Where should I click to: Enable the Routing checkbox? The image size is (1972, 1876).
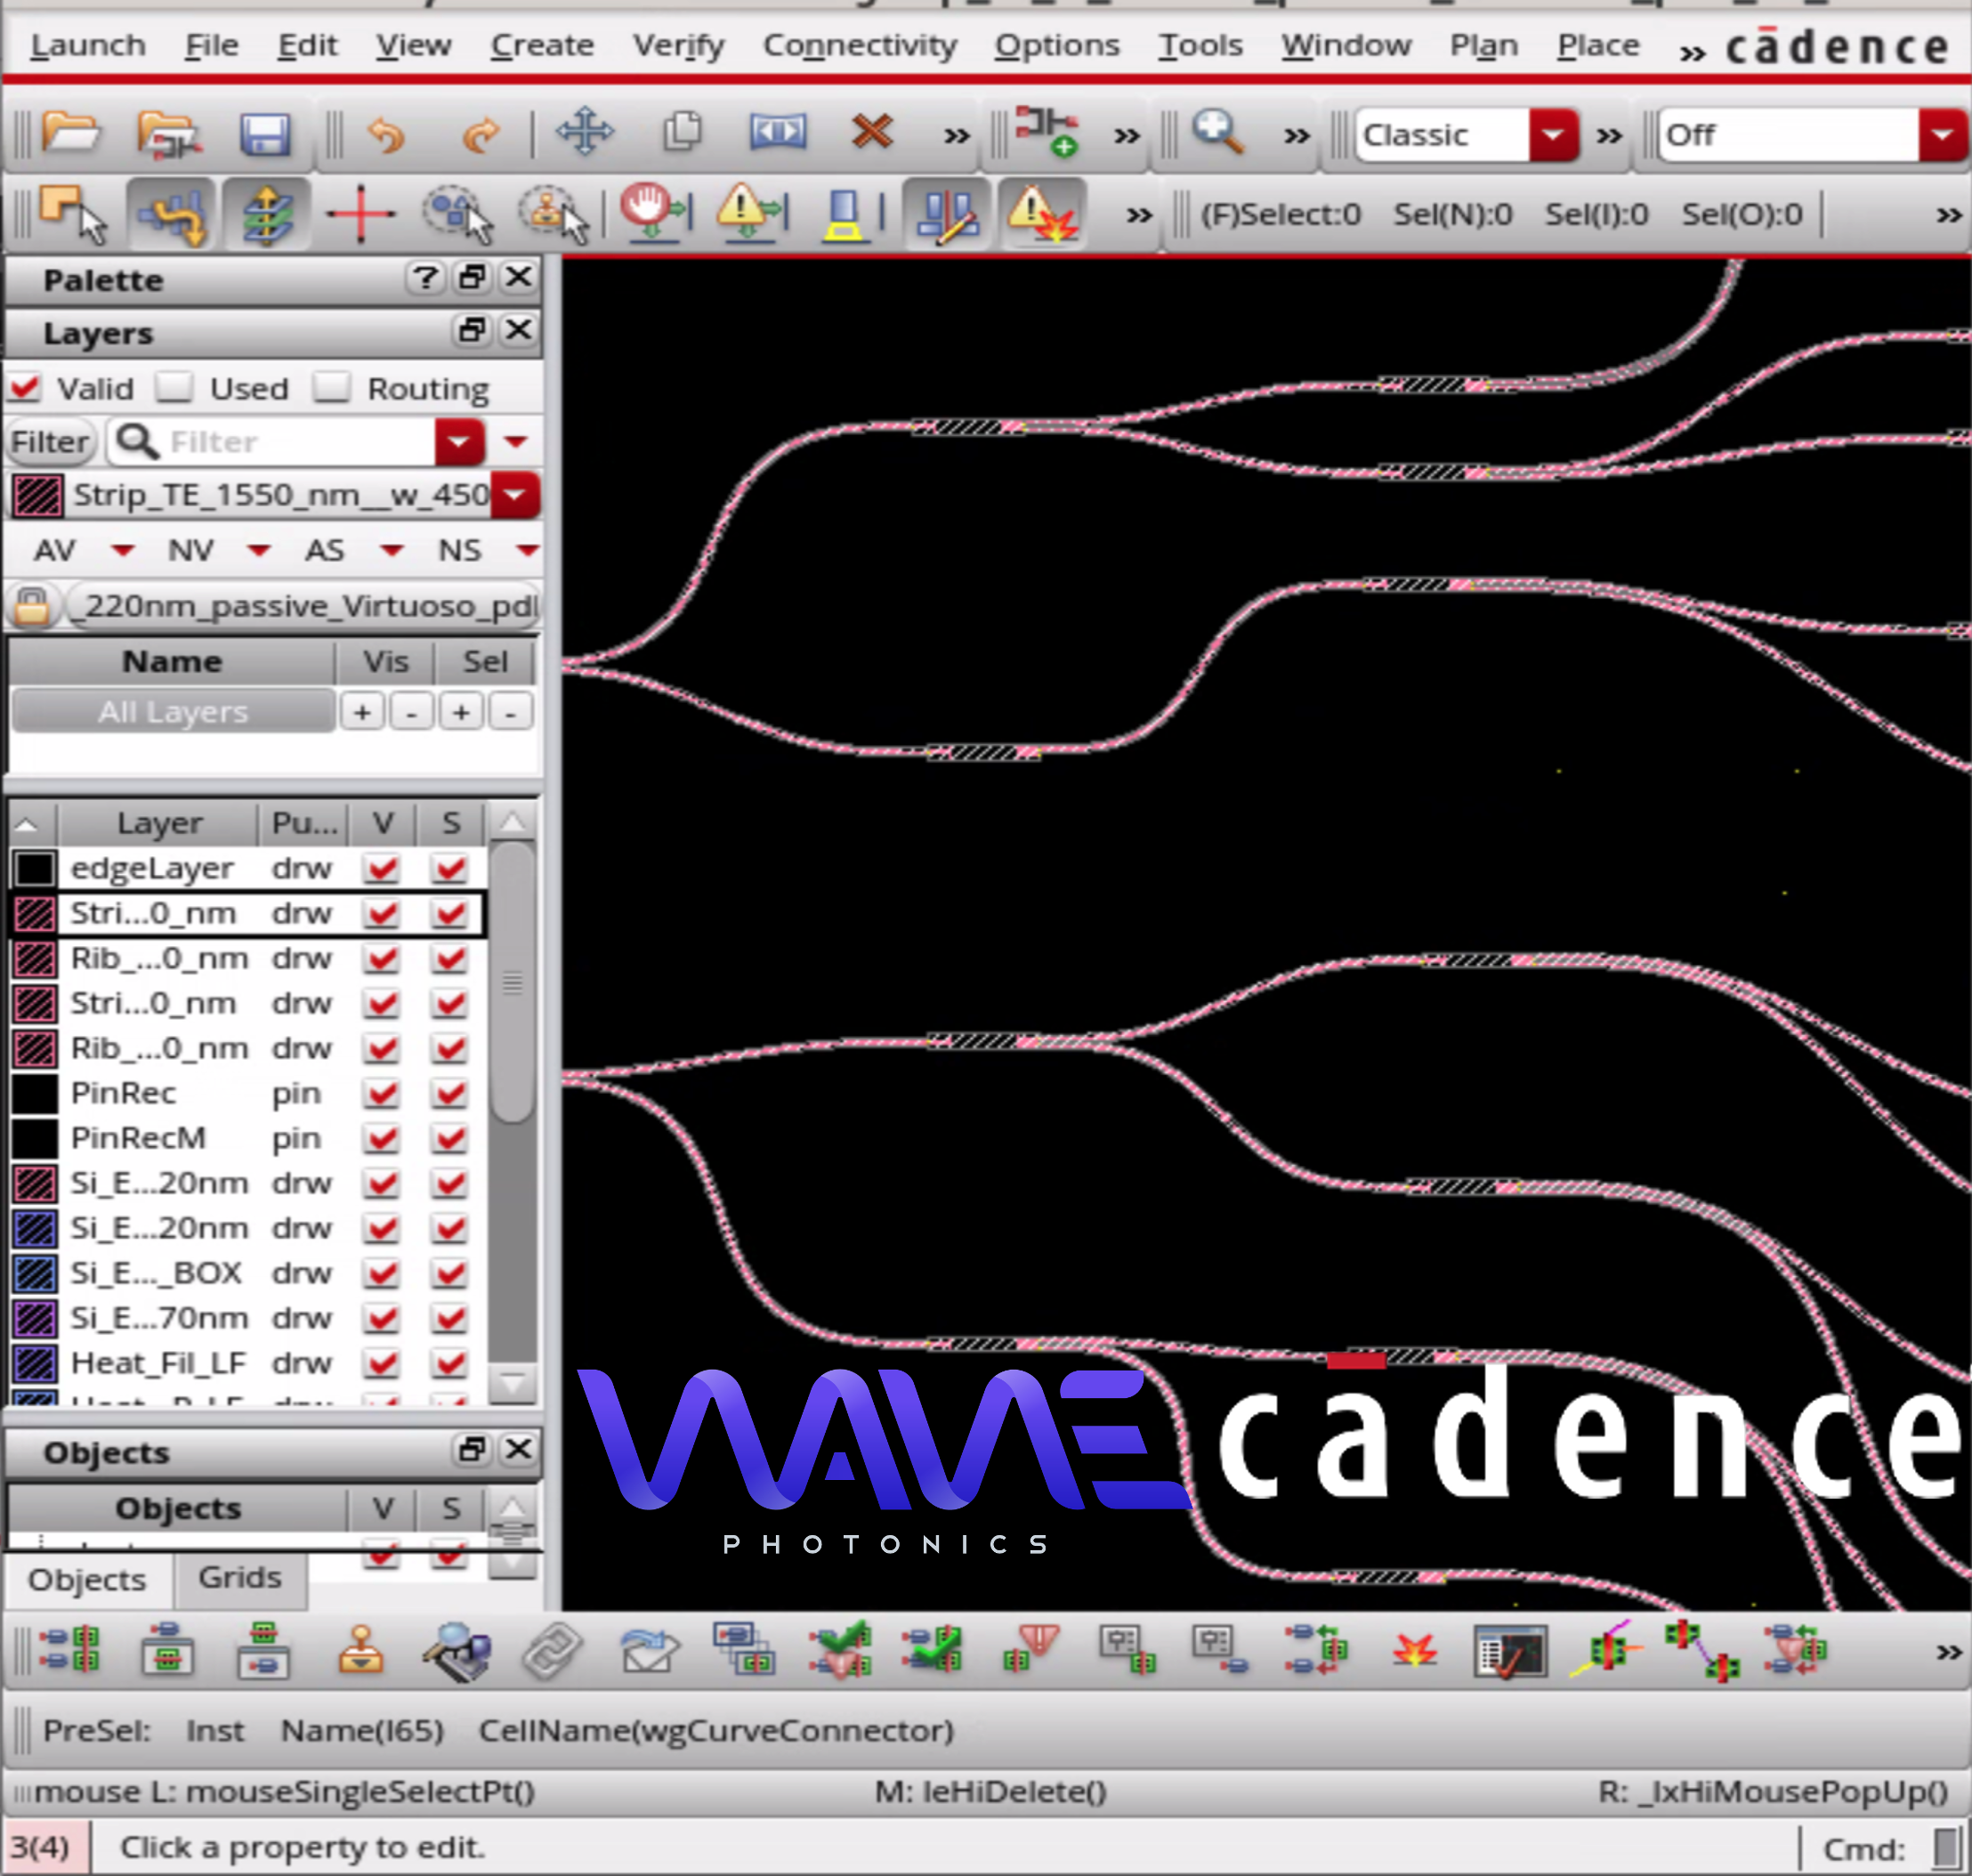pos(331,387)
